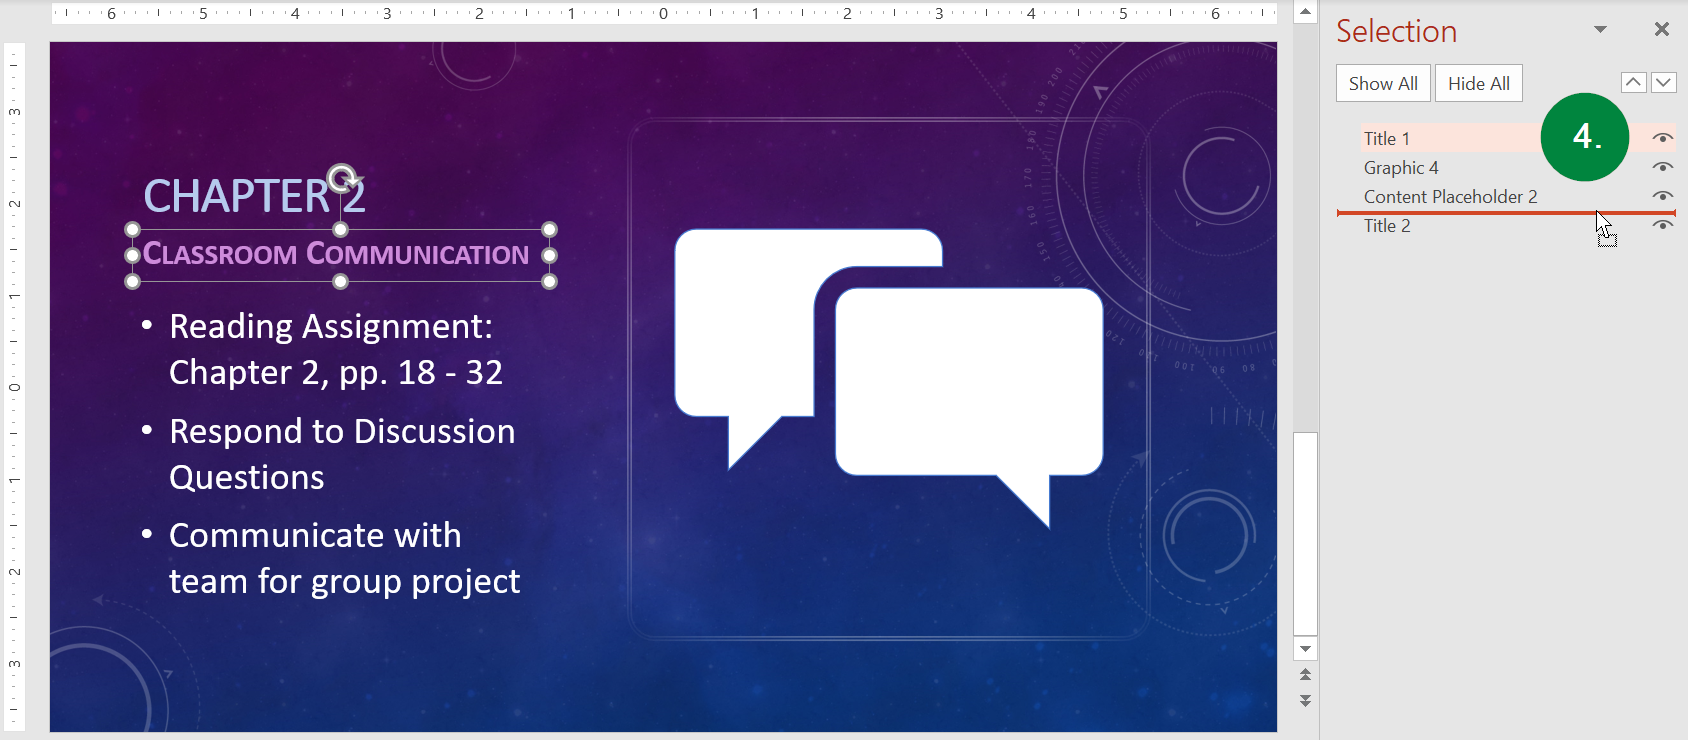Select Graphic 4 in the Selection list
This screenshot has height=740, width=1688.
[x=1401, y=168]
